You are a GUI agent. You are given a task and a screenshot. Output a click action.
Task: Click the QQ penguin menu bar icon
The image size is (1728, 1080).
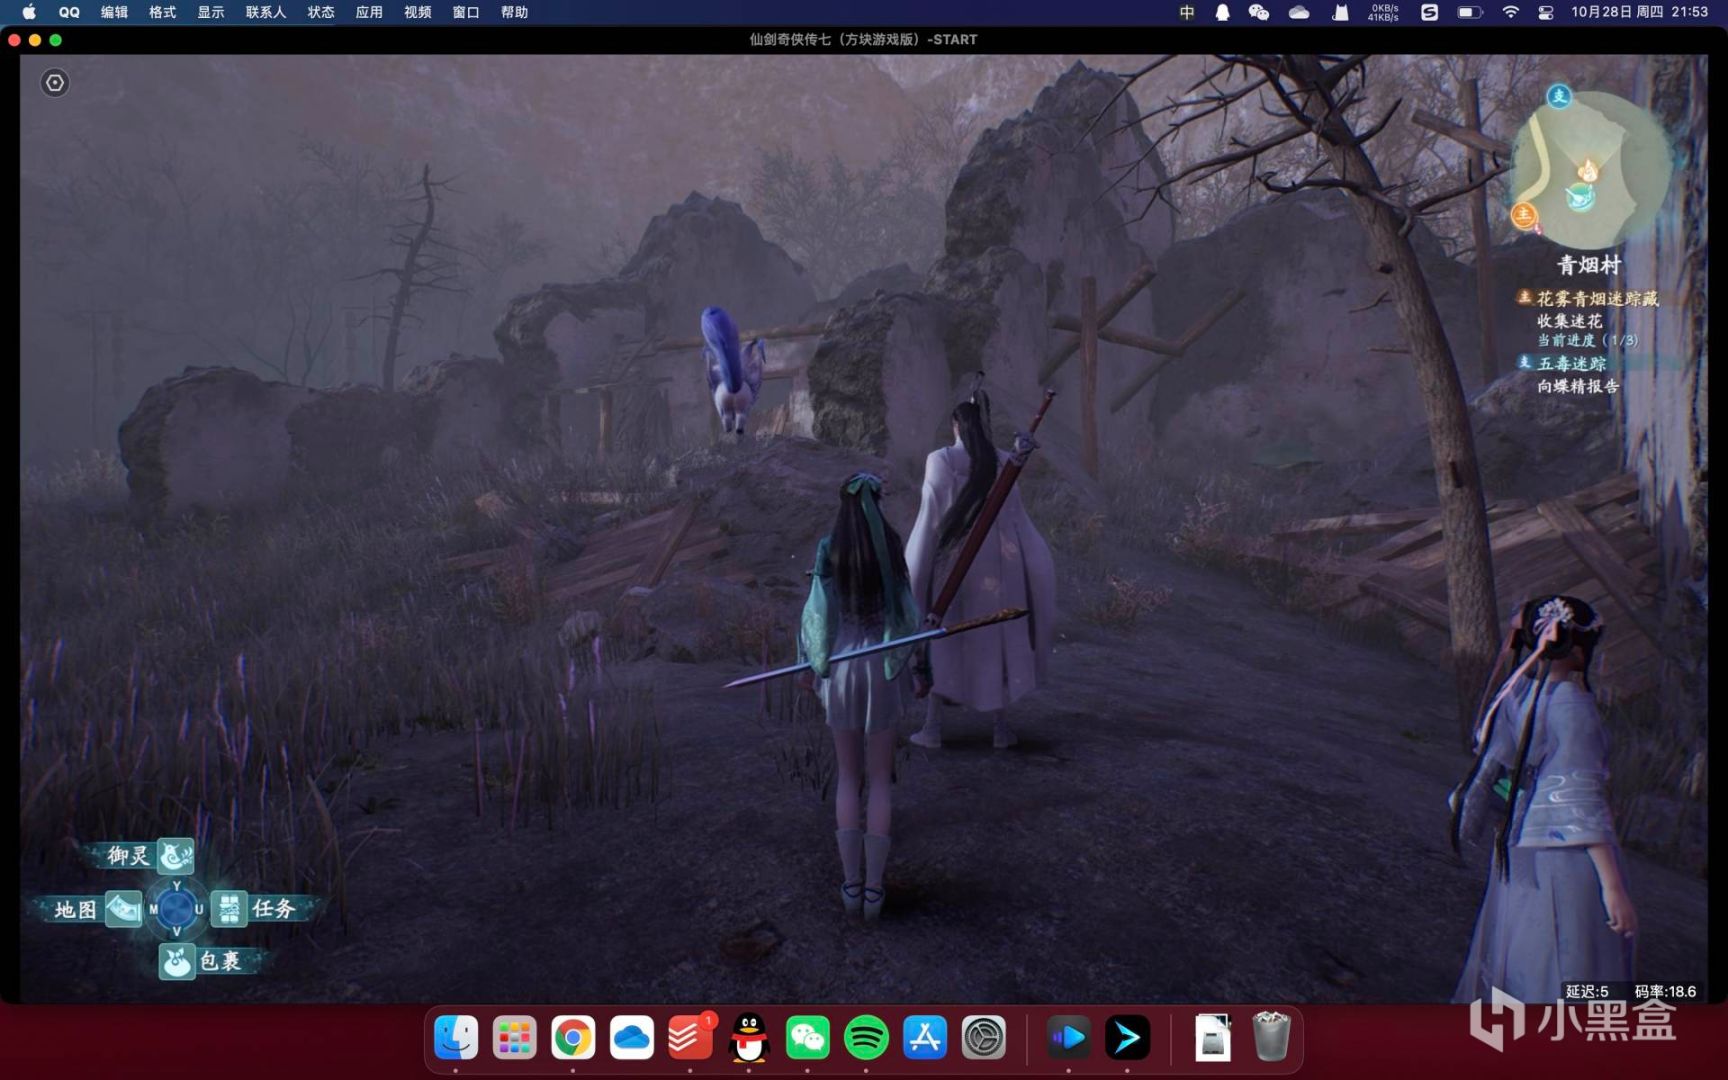[x=1222, y=12]
